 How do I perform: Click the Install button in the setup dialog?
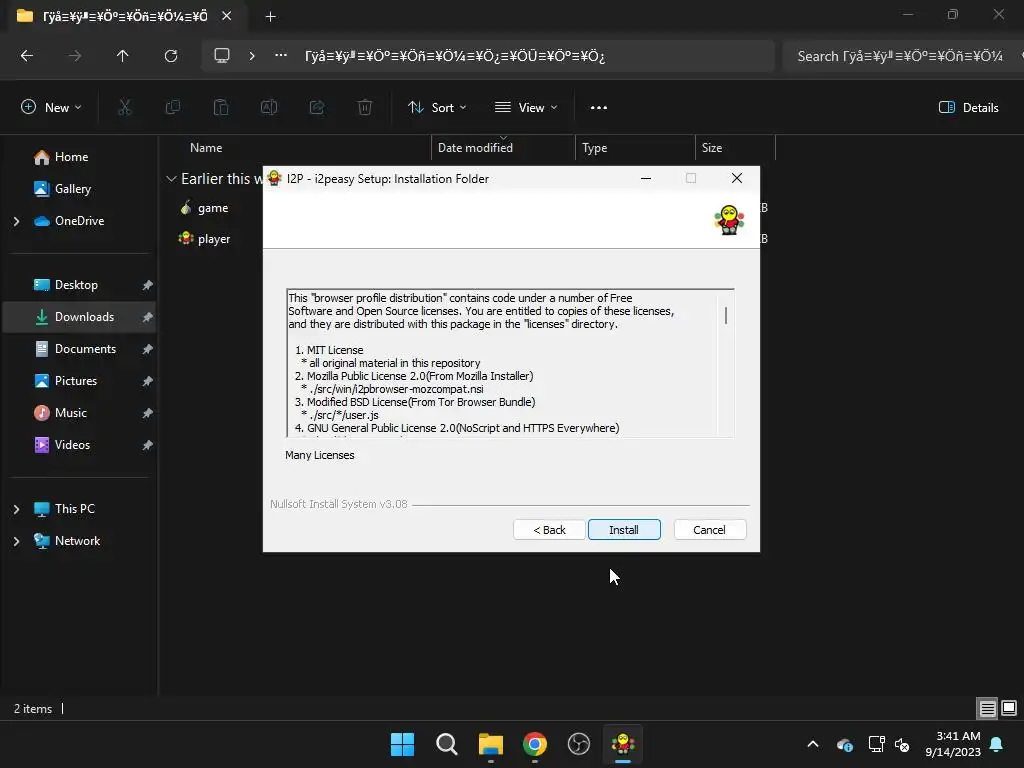pos(624,530)
